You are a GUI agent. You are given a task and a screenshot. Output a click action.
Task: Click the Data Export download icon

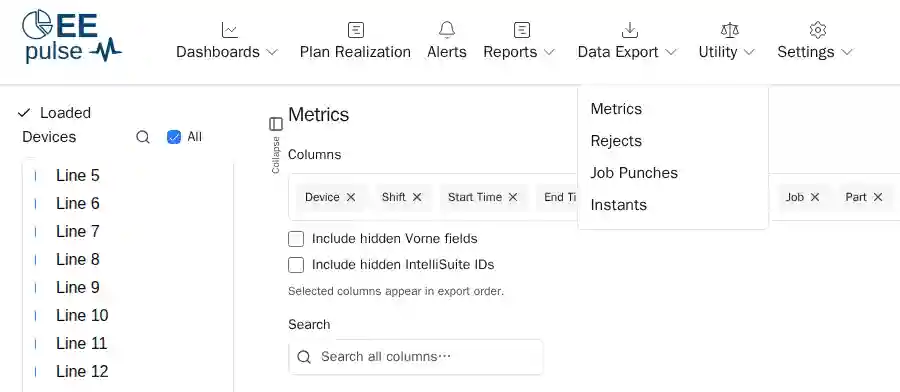pos(630,30)
